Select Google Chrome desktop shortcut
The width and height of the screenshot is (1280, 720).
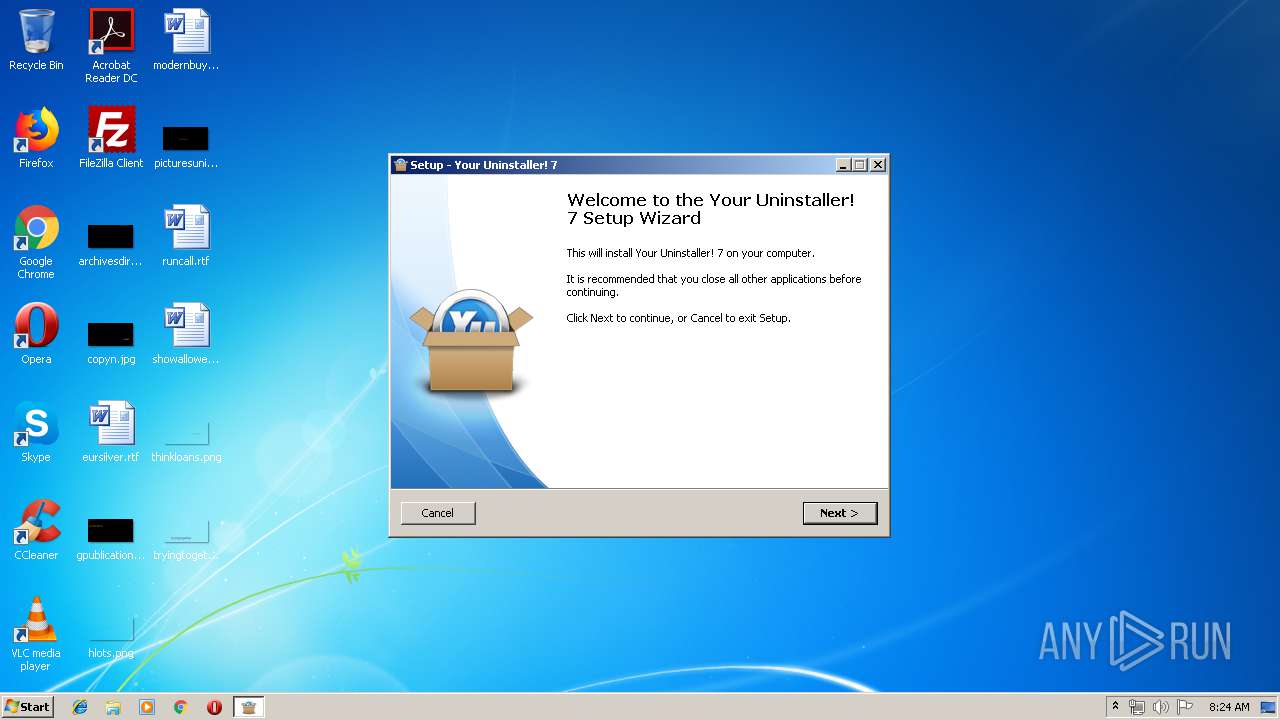[x=36, y=242]
